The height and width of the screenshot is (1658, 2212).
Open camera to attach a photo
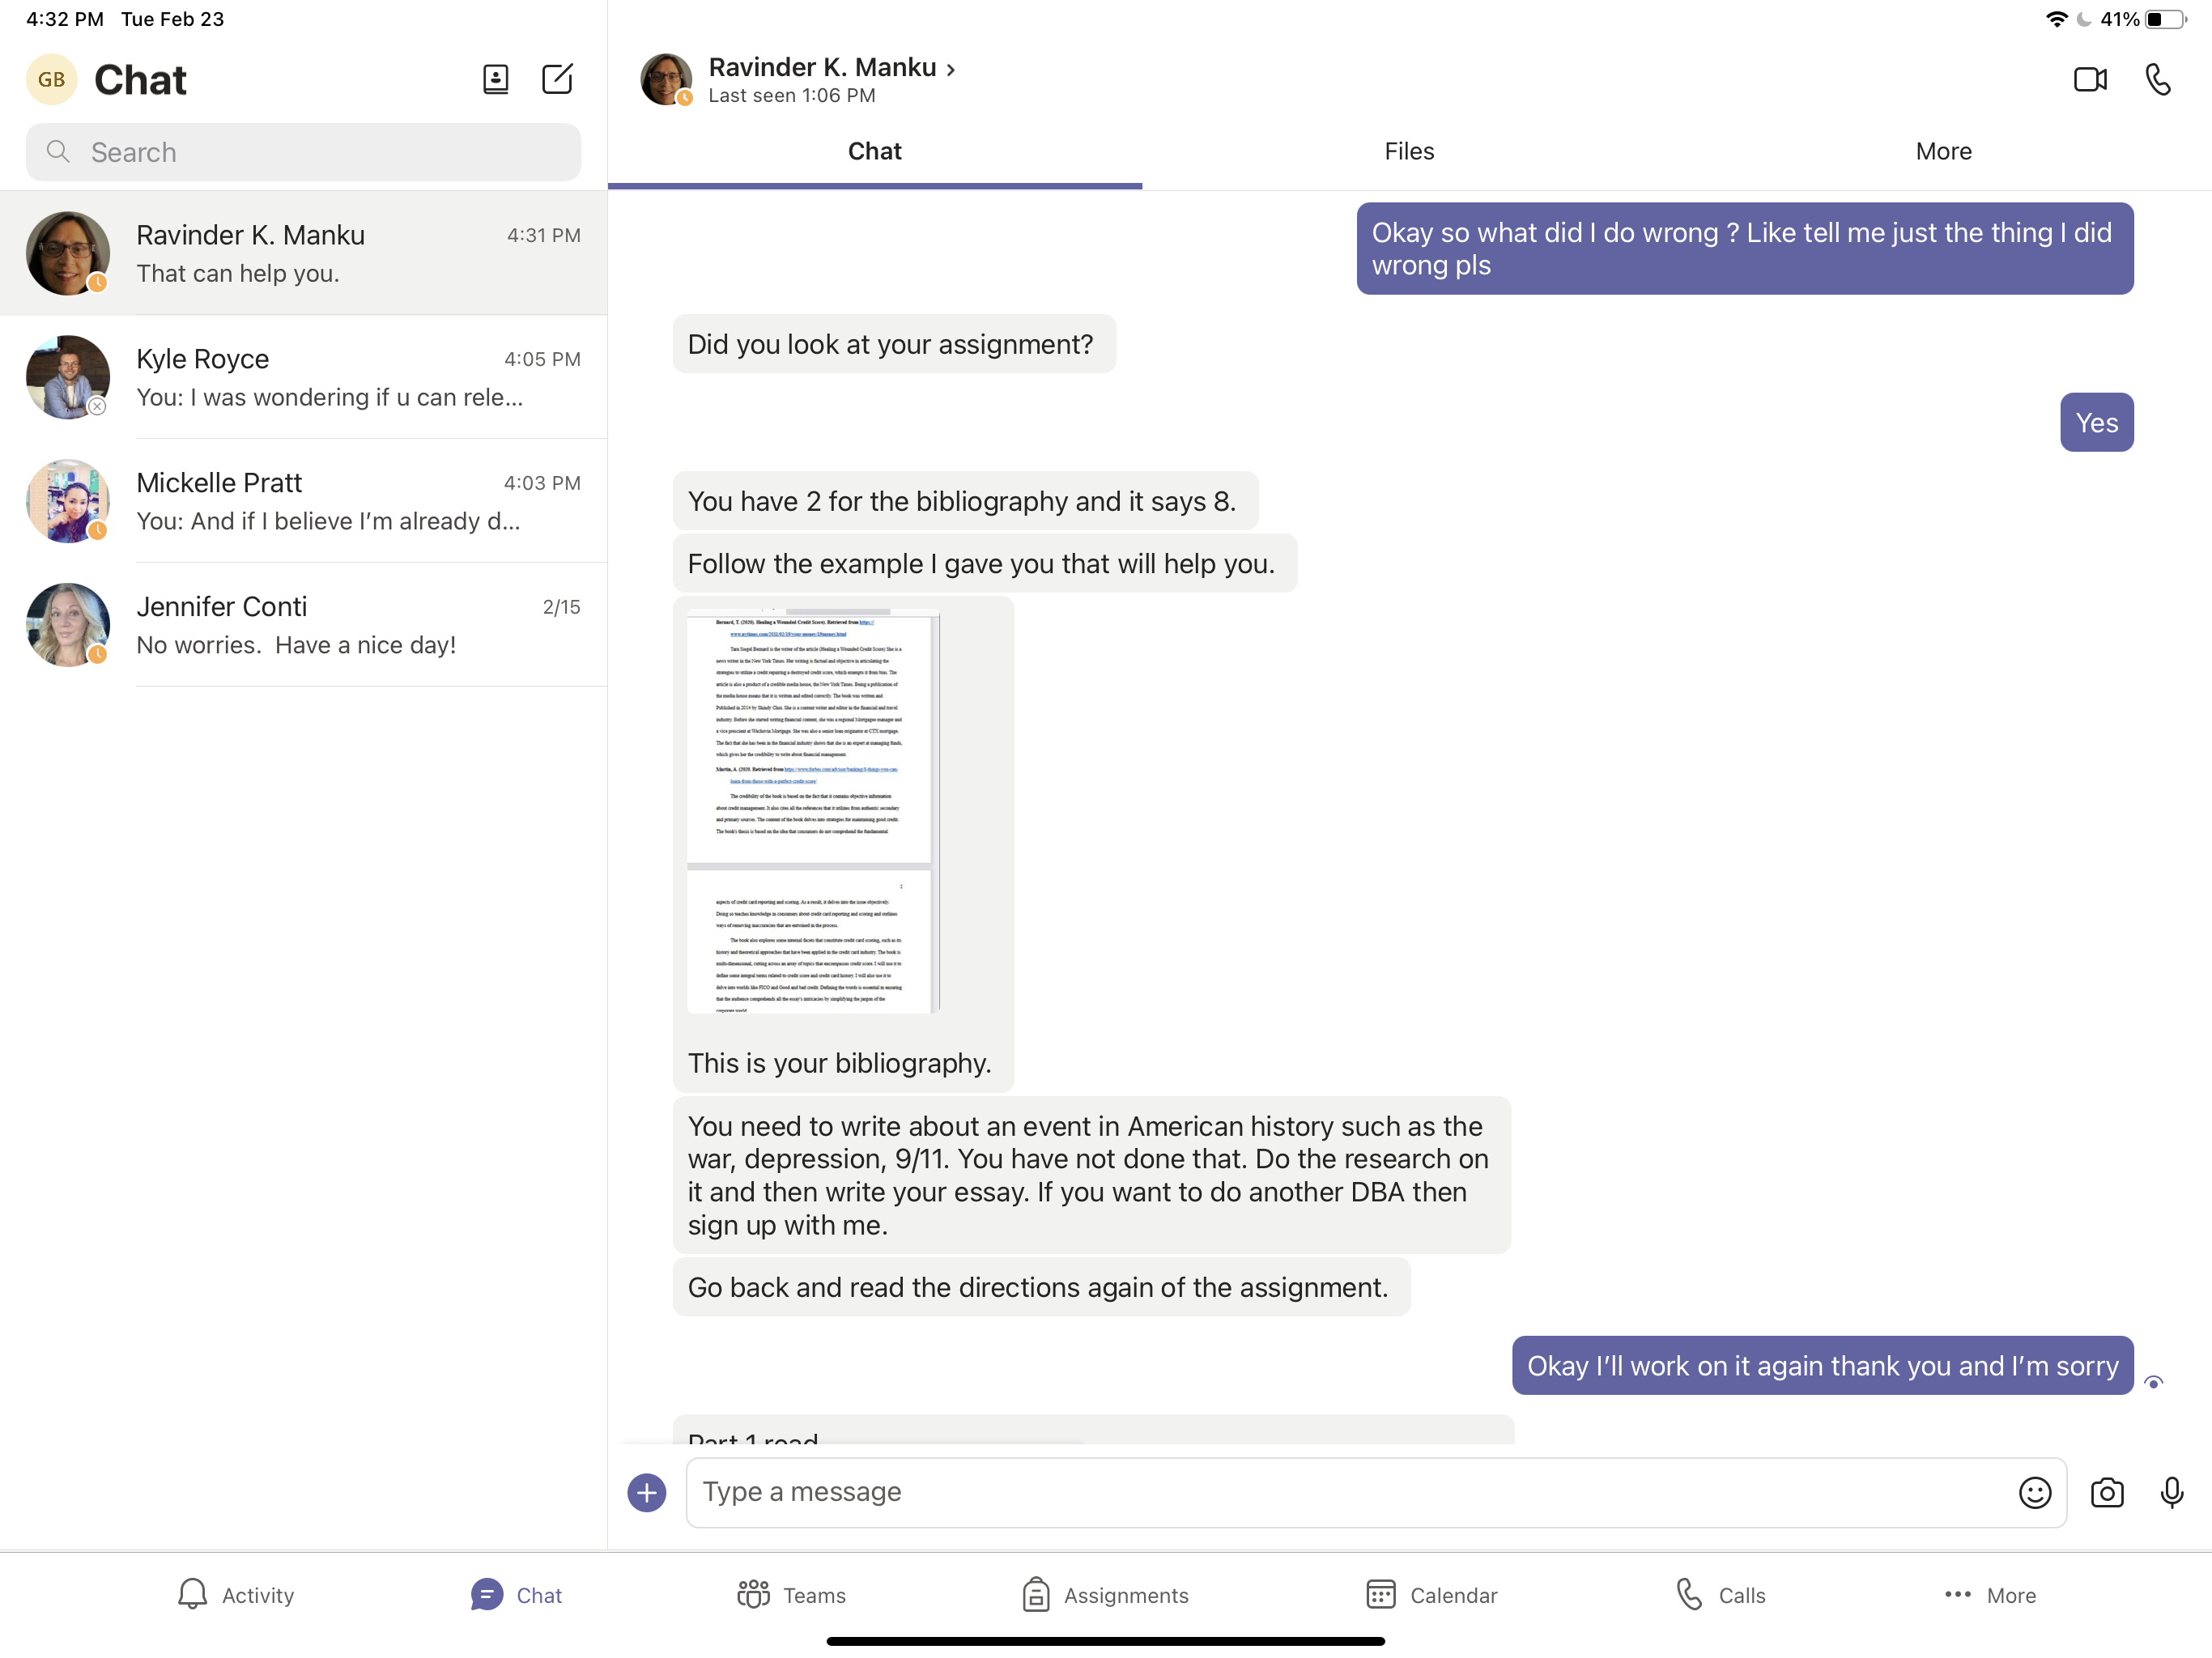pos(2106,1492)
